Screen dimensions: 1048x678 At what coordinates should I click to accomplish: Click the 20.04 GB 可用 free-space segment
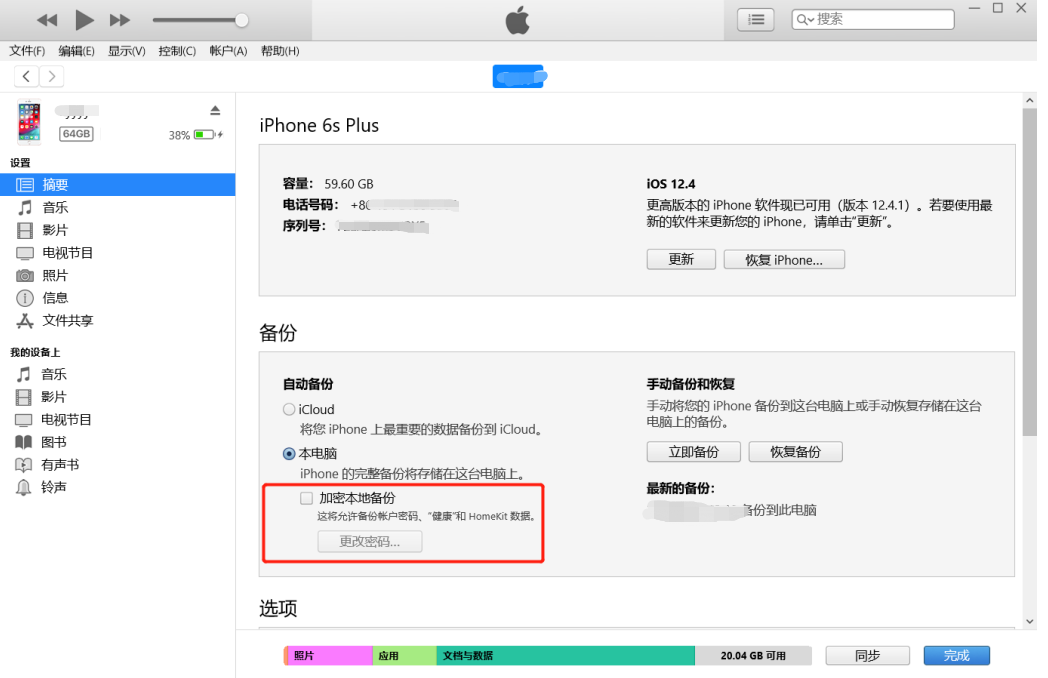click(753, 656)
